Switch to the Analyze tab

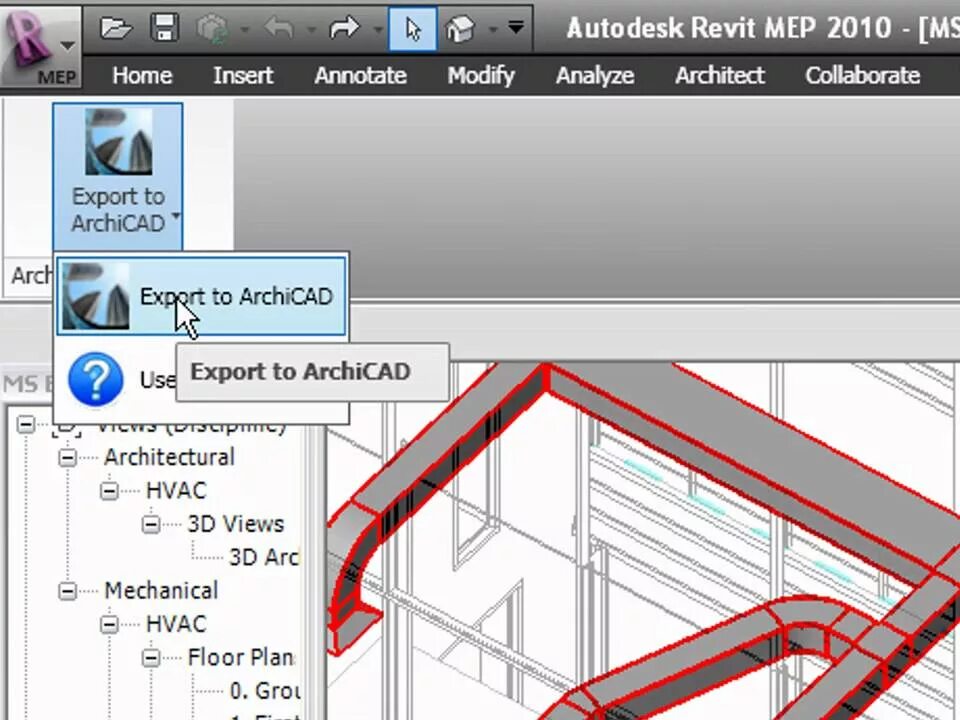(595, 75)
